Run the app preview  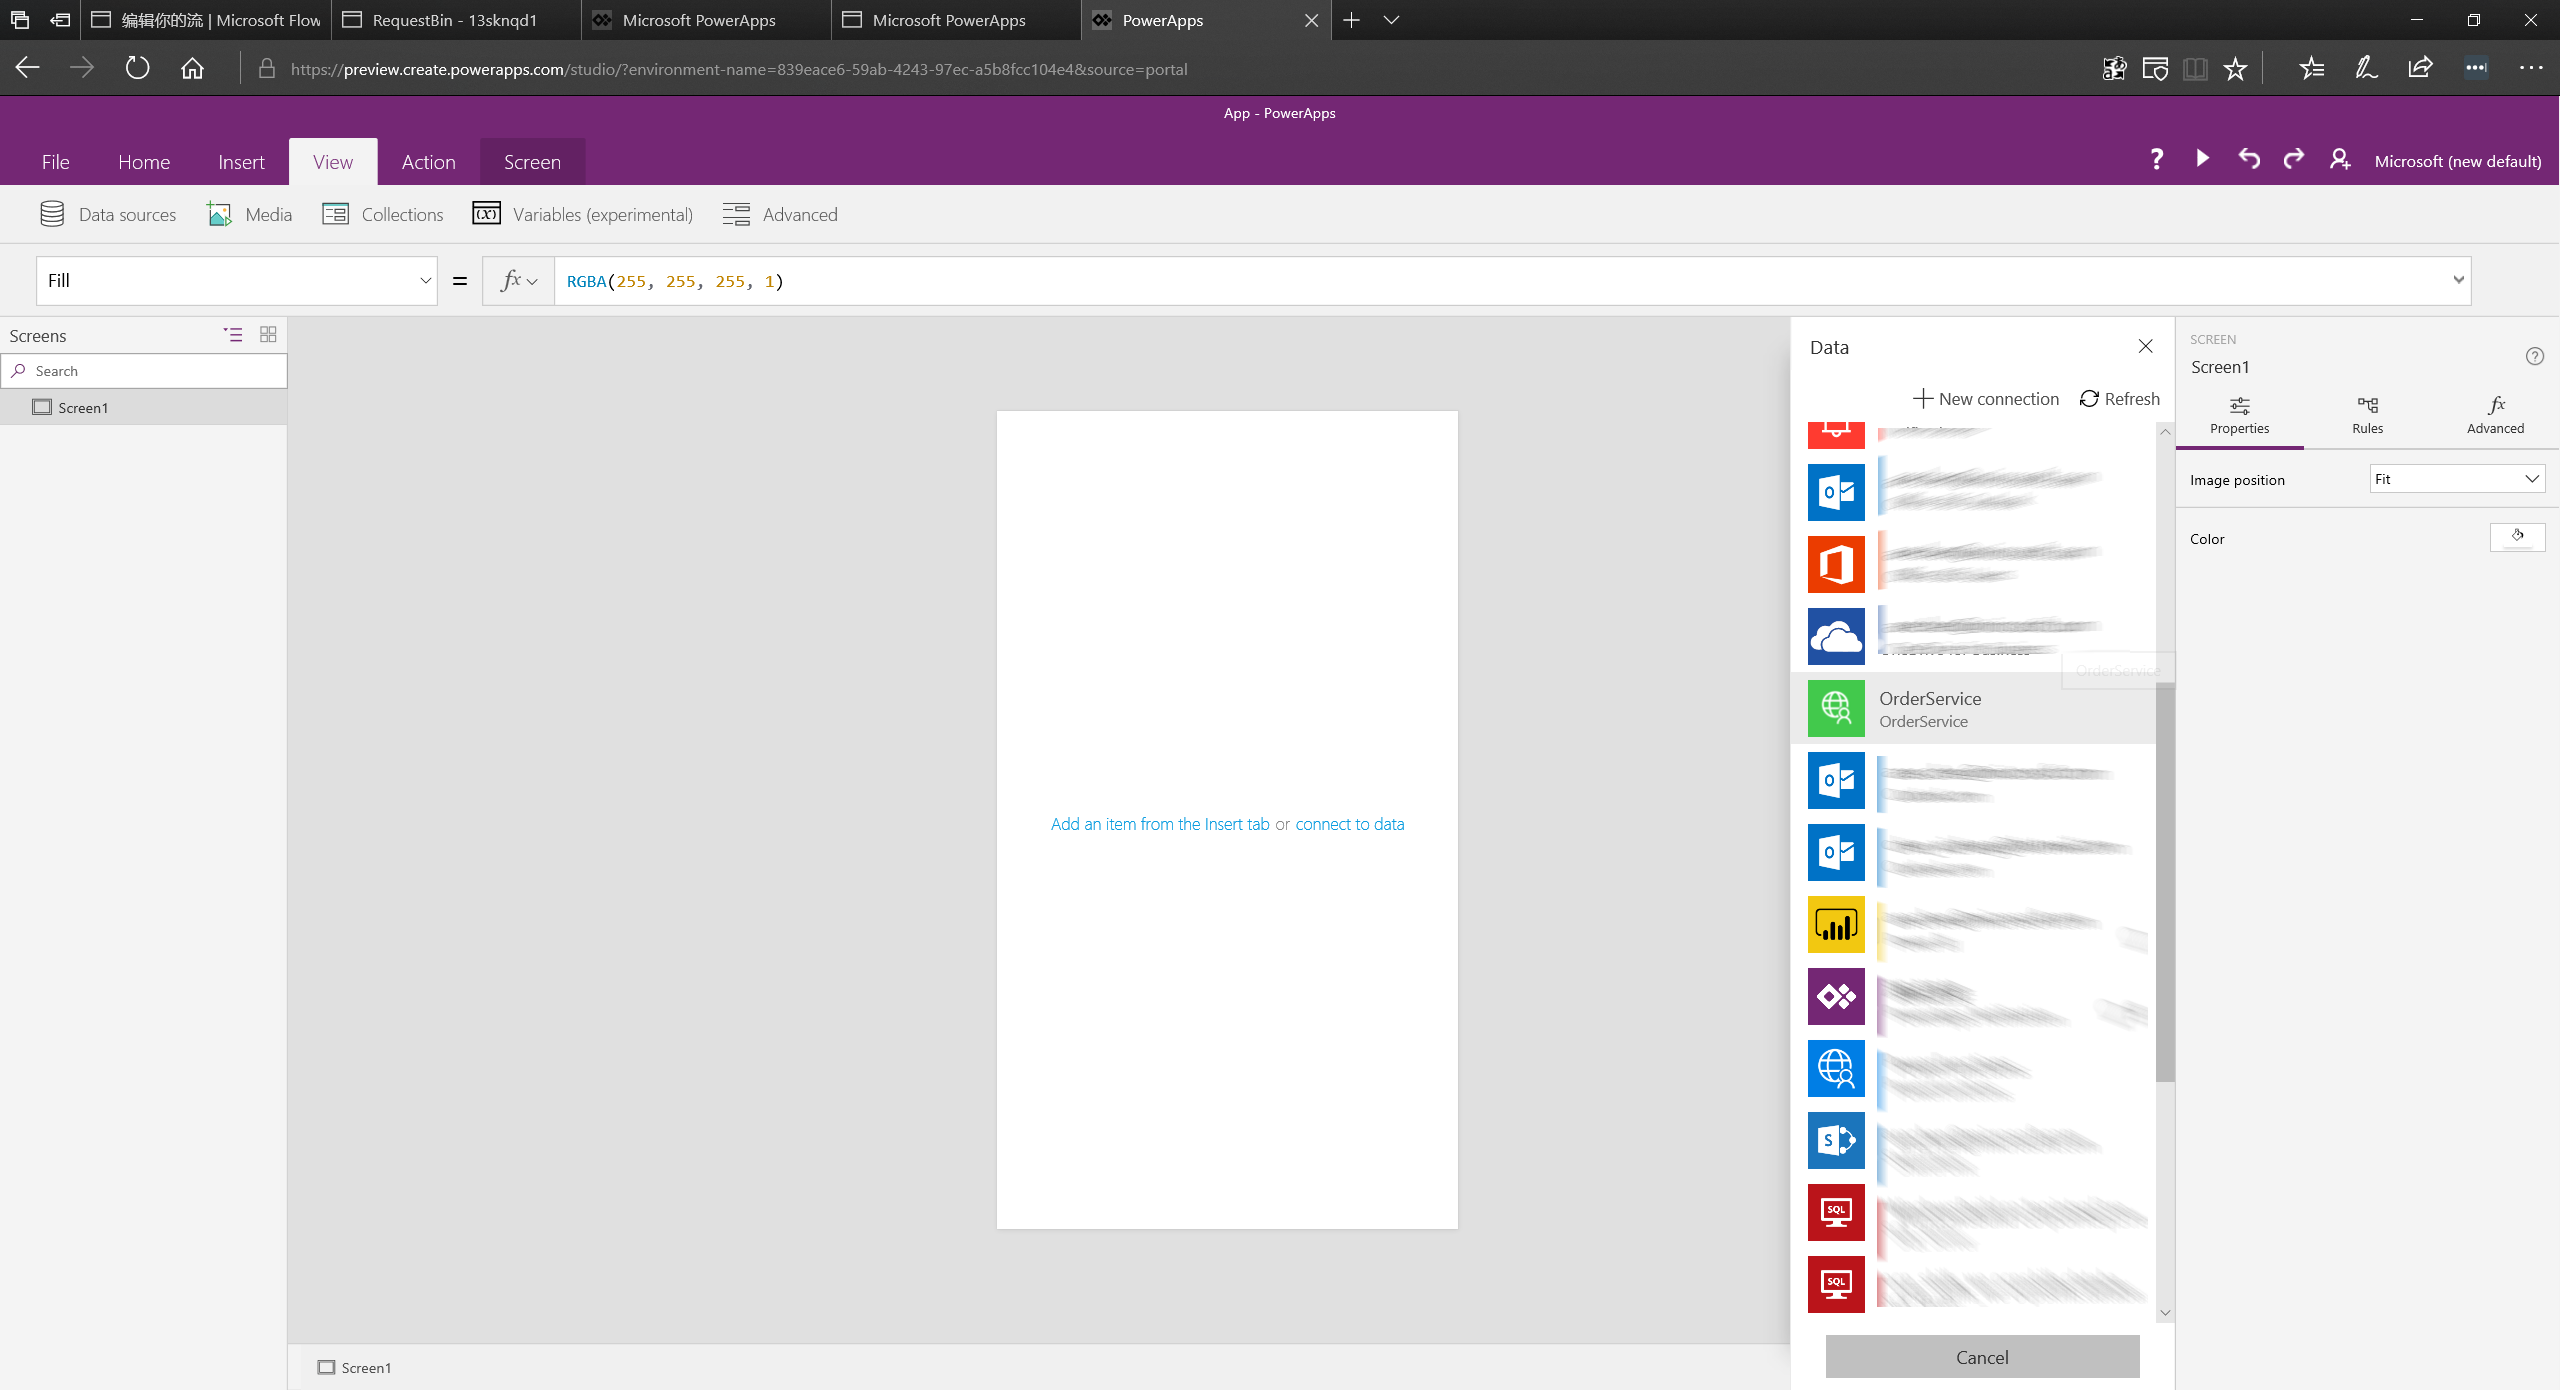click(2201, 159)
